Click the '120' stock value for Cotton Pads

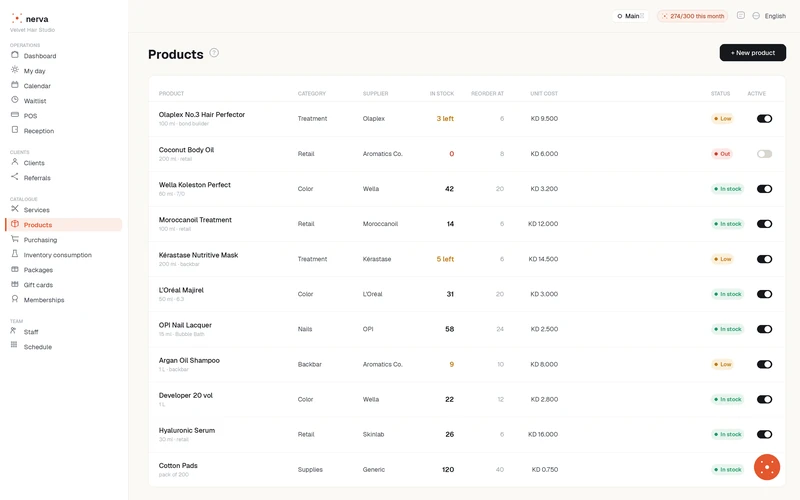click(448, 469)
